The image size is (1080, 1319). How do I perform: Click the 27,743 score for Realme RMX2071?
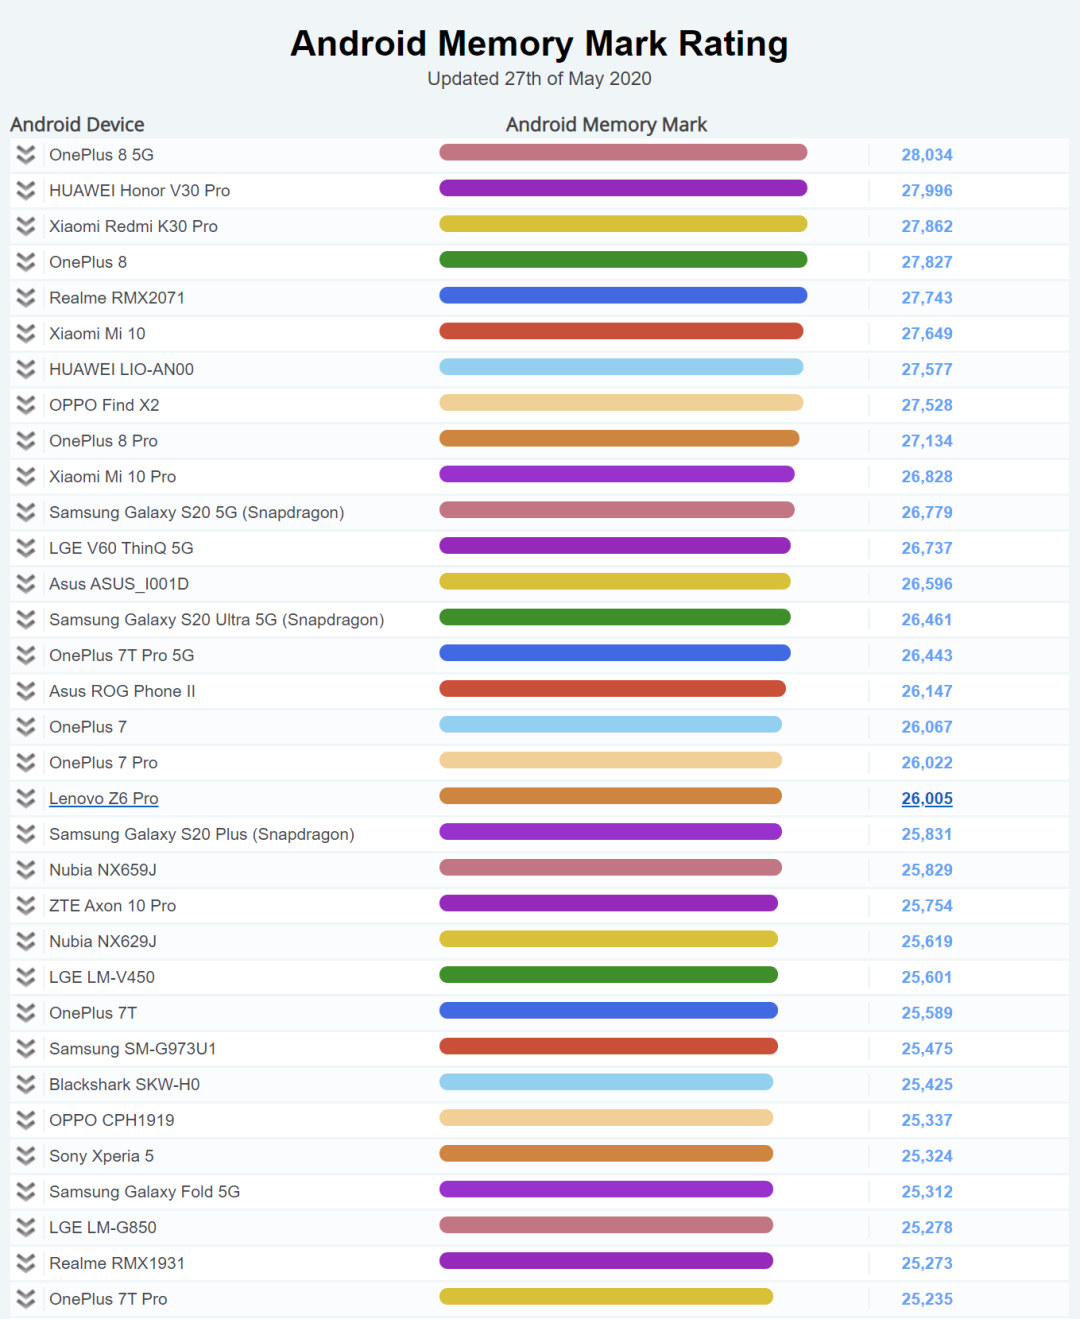[x=927, y=298]
